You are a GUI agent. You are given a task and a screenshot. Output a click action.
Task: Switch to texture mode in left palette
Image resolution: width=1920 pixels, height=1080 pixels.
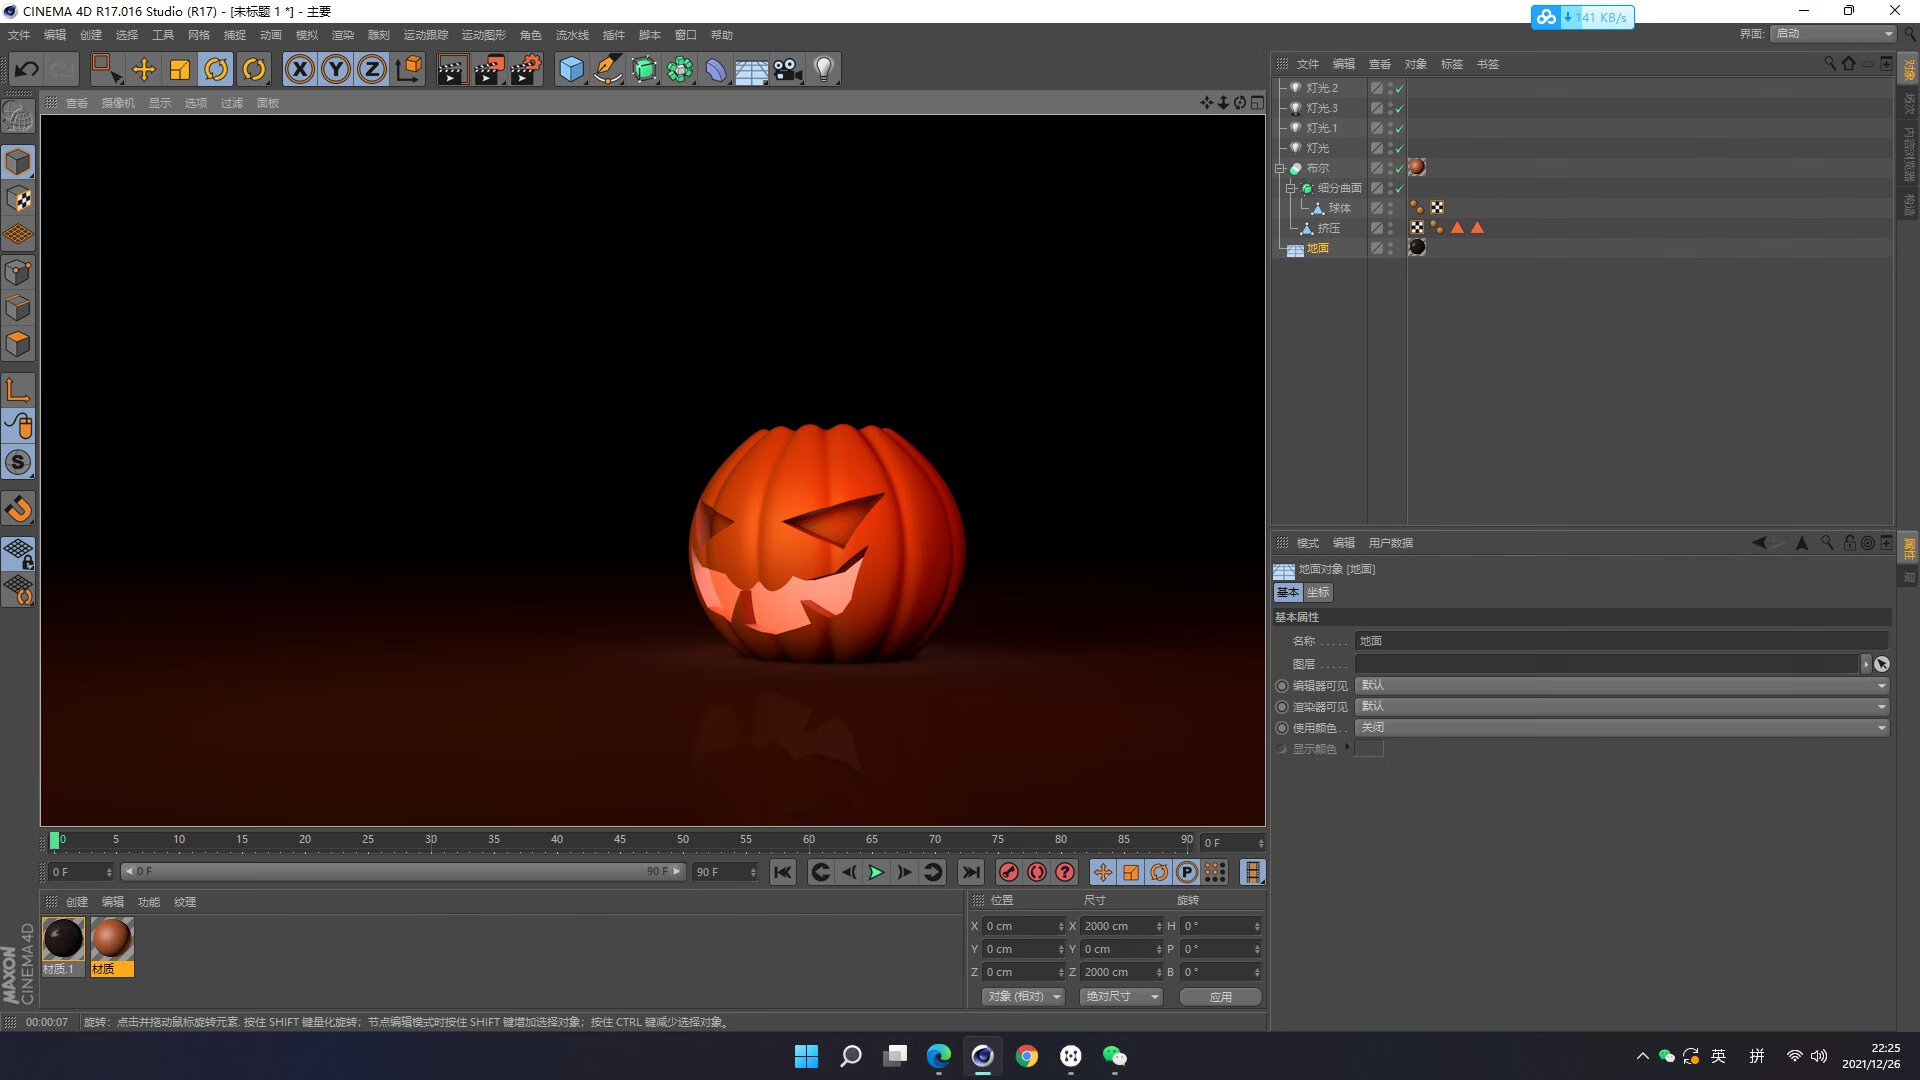click(18, 199)
